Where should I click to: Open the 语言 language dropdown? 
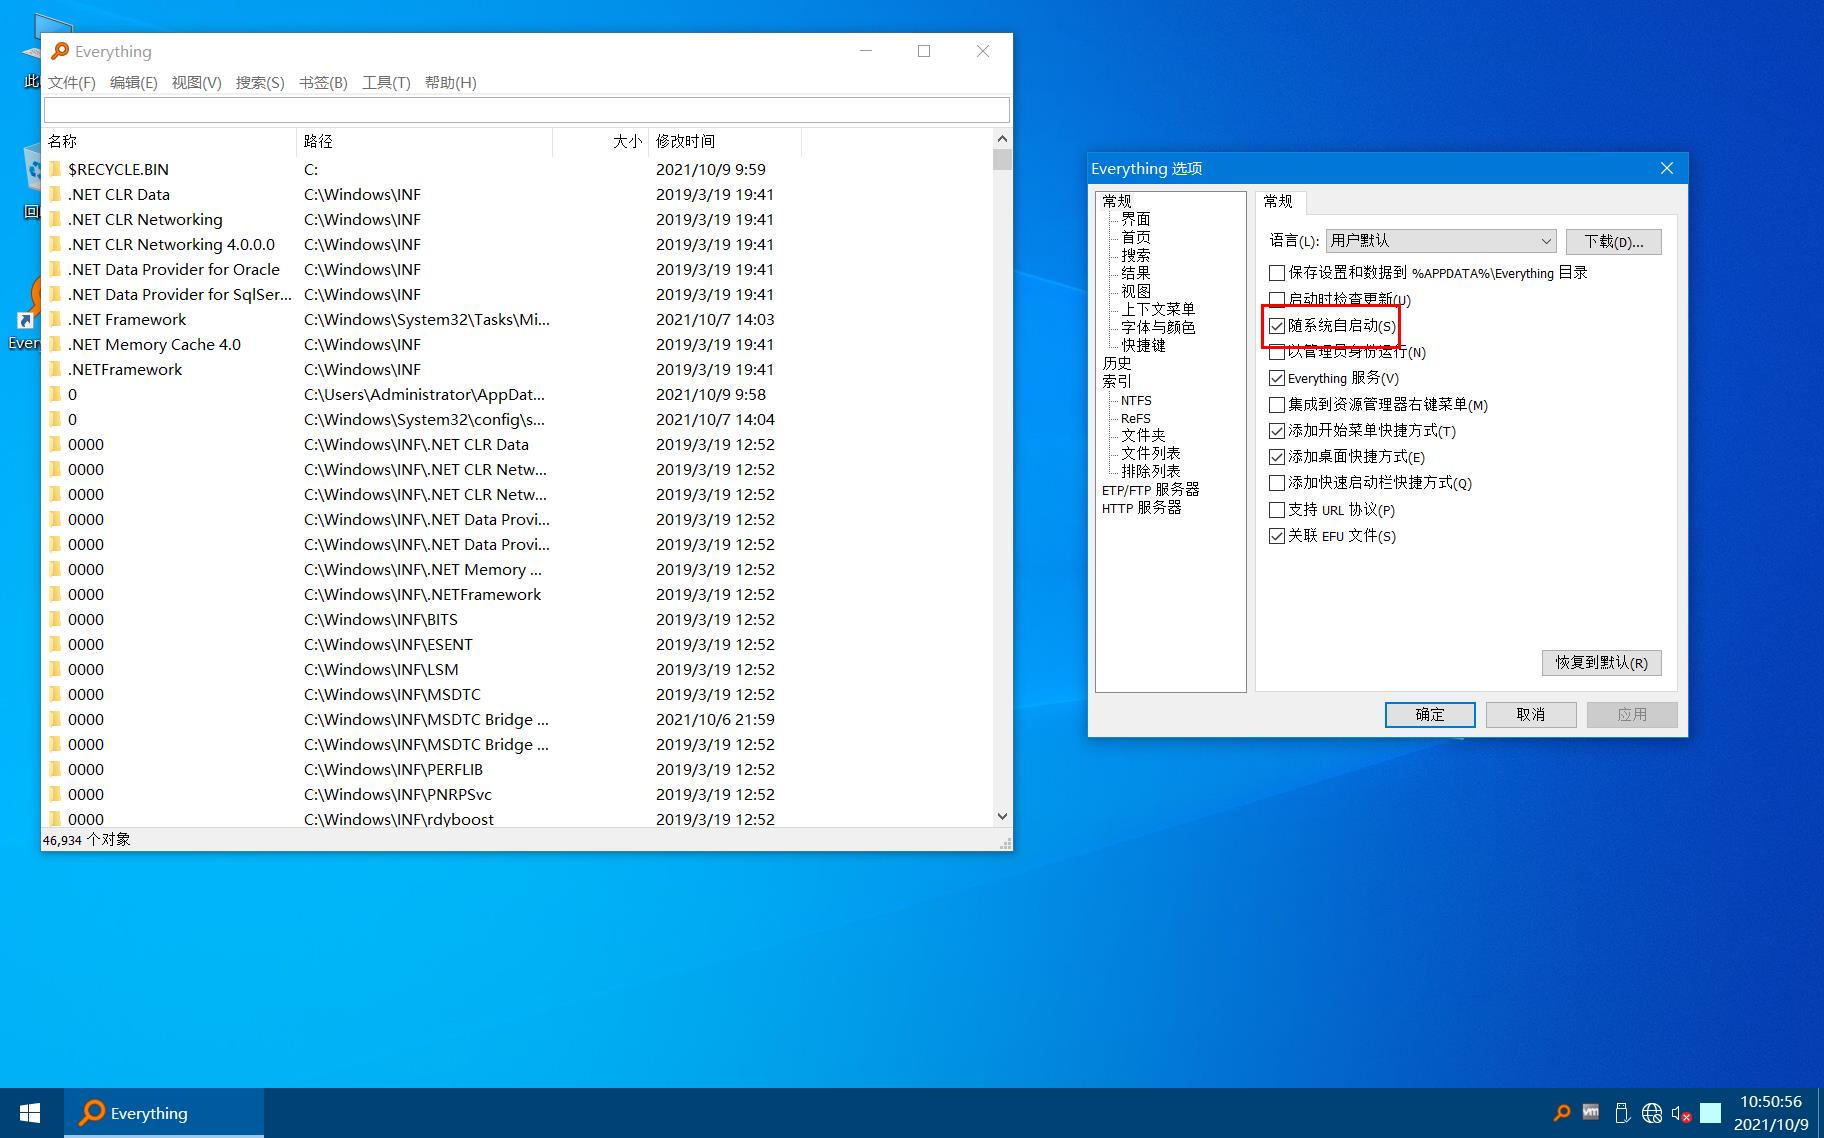[1441, 241]
